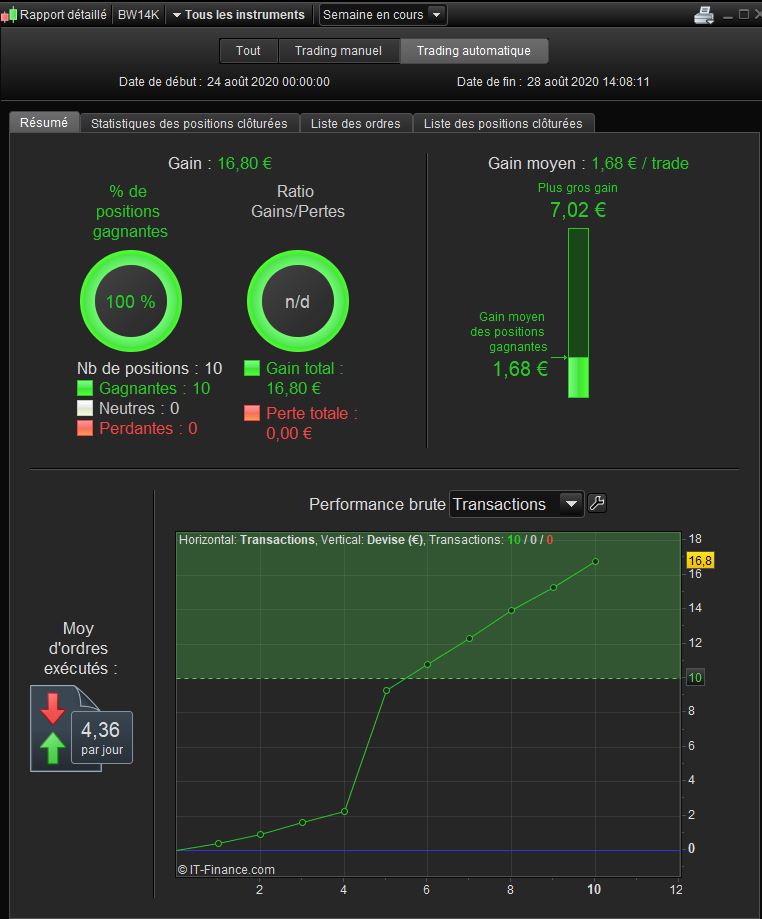
Task: Click the white Neutres legend square
Action: point(85,408)
